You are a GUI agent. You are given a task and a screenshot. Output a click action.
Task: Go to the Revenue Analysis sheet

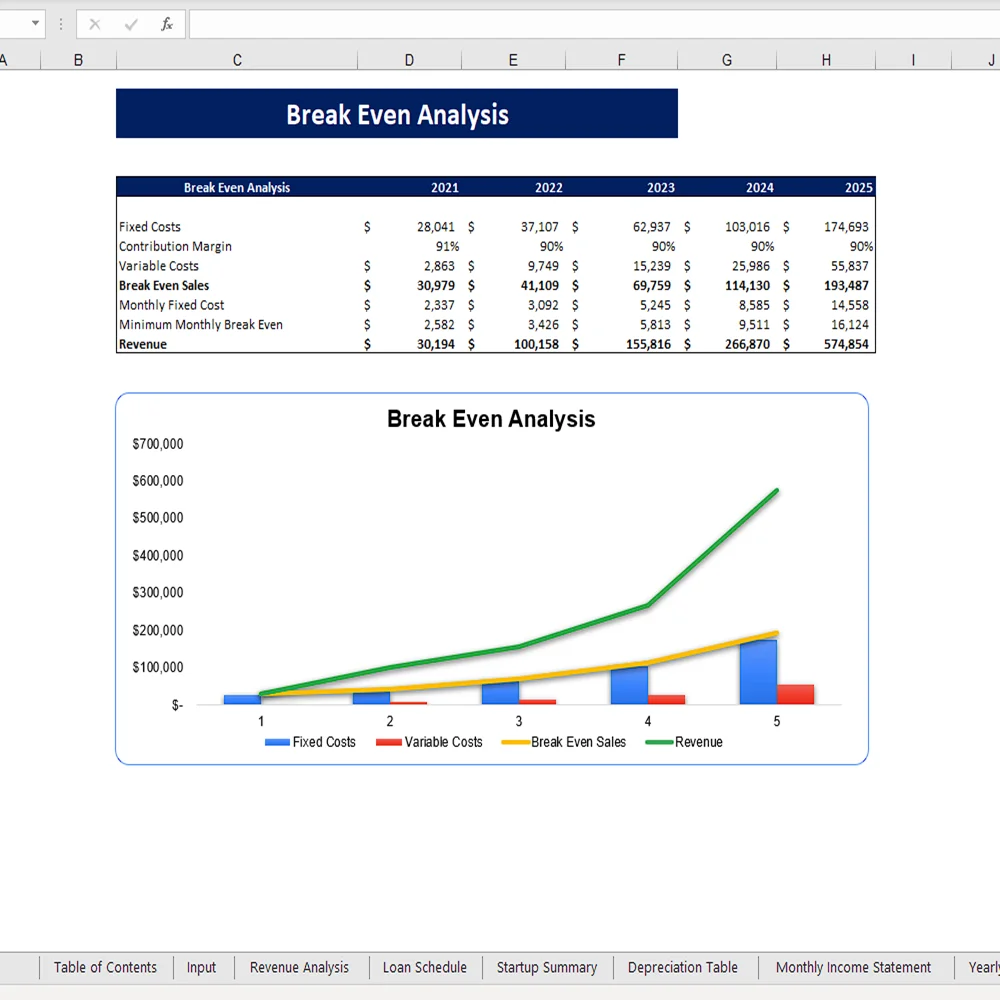[x=299, y=967]
